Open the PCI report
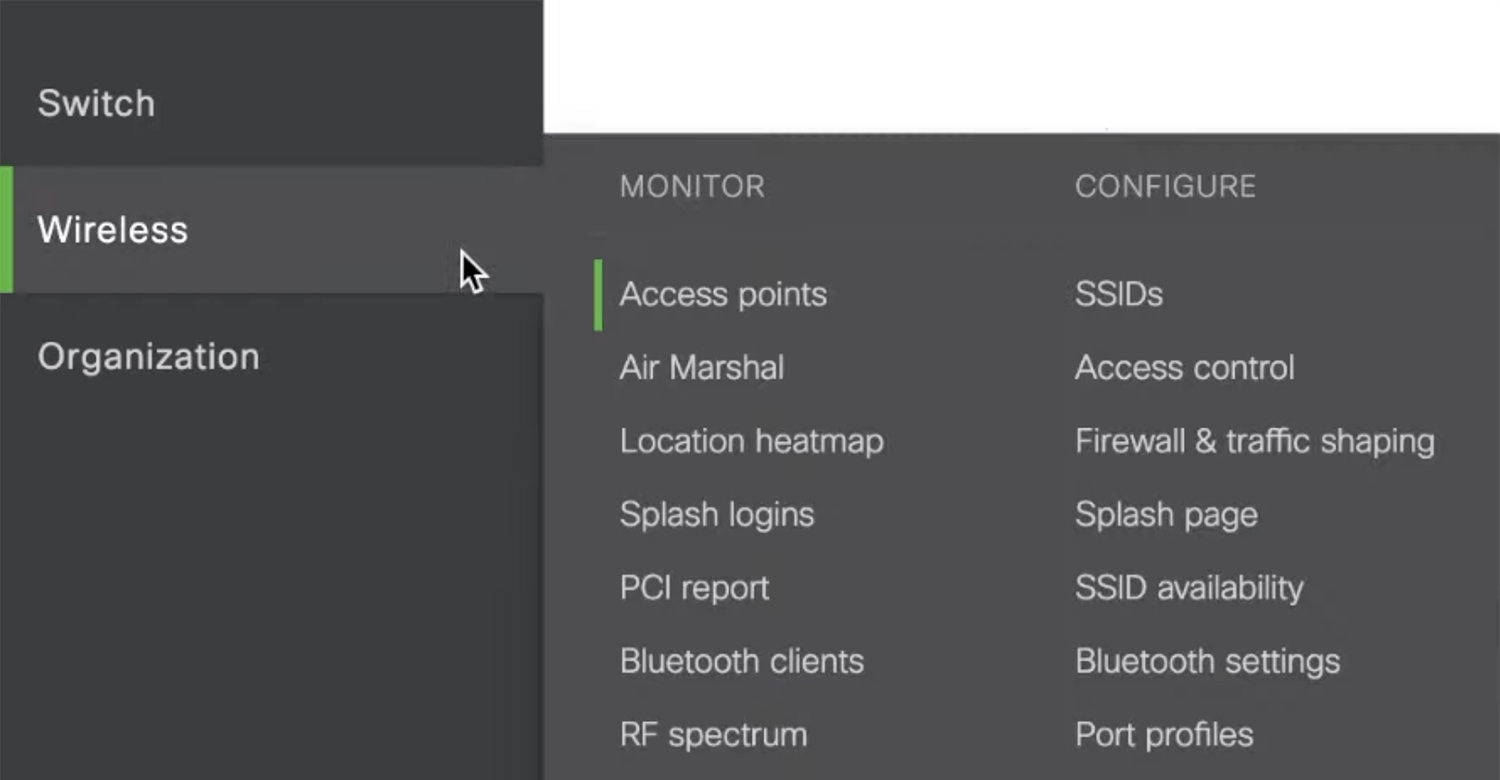Image resolution: width=1500 pixels, height=780 pixels. (694, 587)
